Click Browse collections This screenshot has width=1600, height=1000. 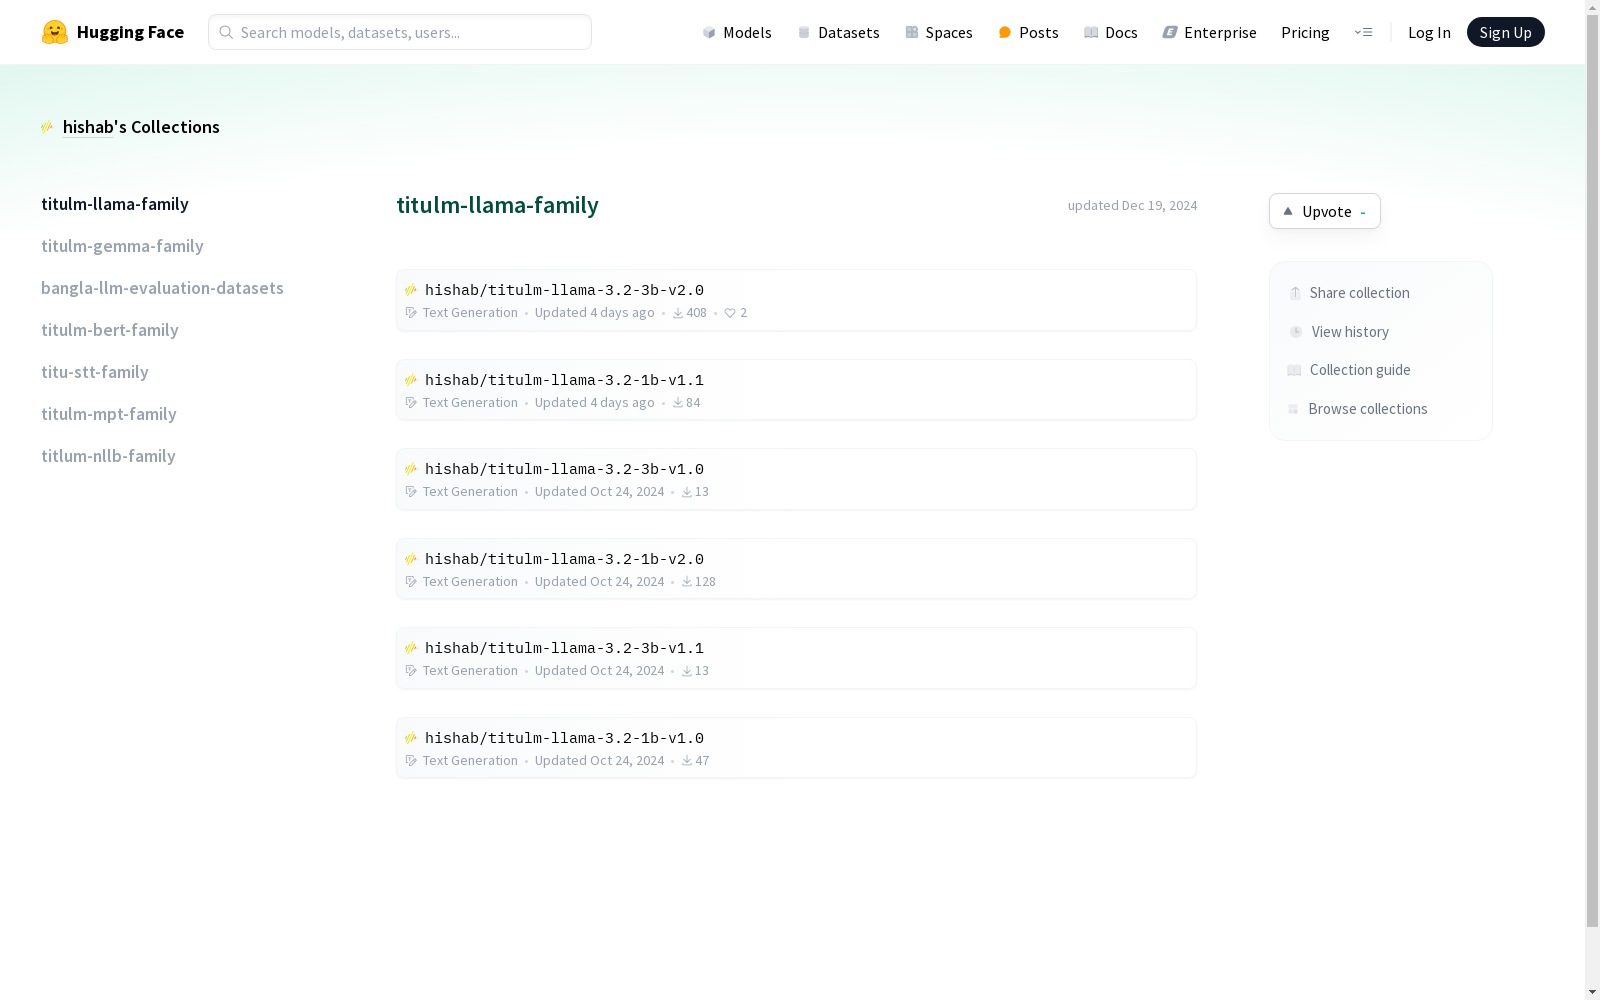coord(1357,409)
